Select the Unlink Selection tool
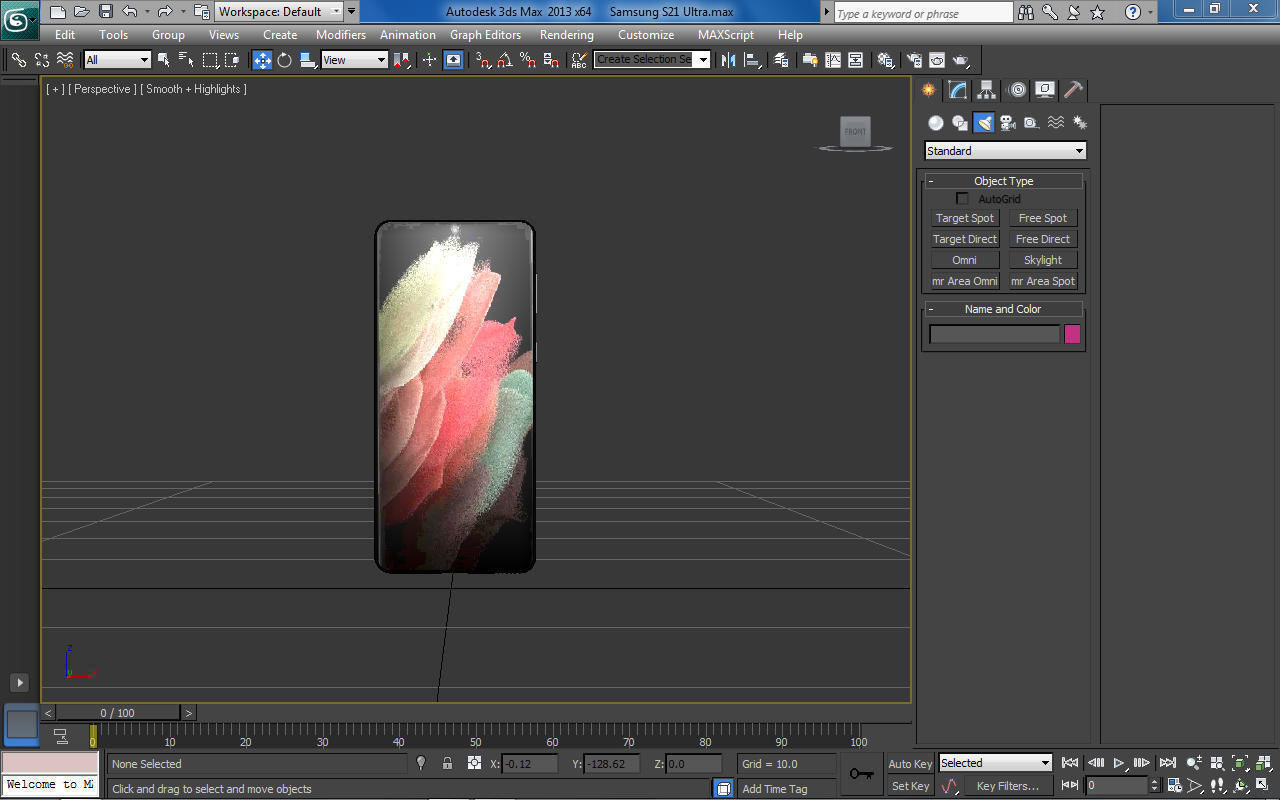Image resolution: width=1280 pixels, height=800 pixels. (42, 60)
